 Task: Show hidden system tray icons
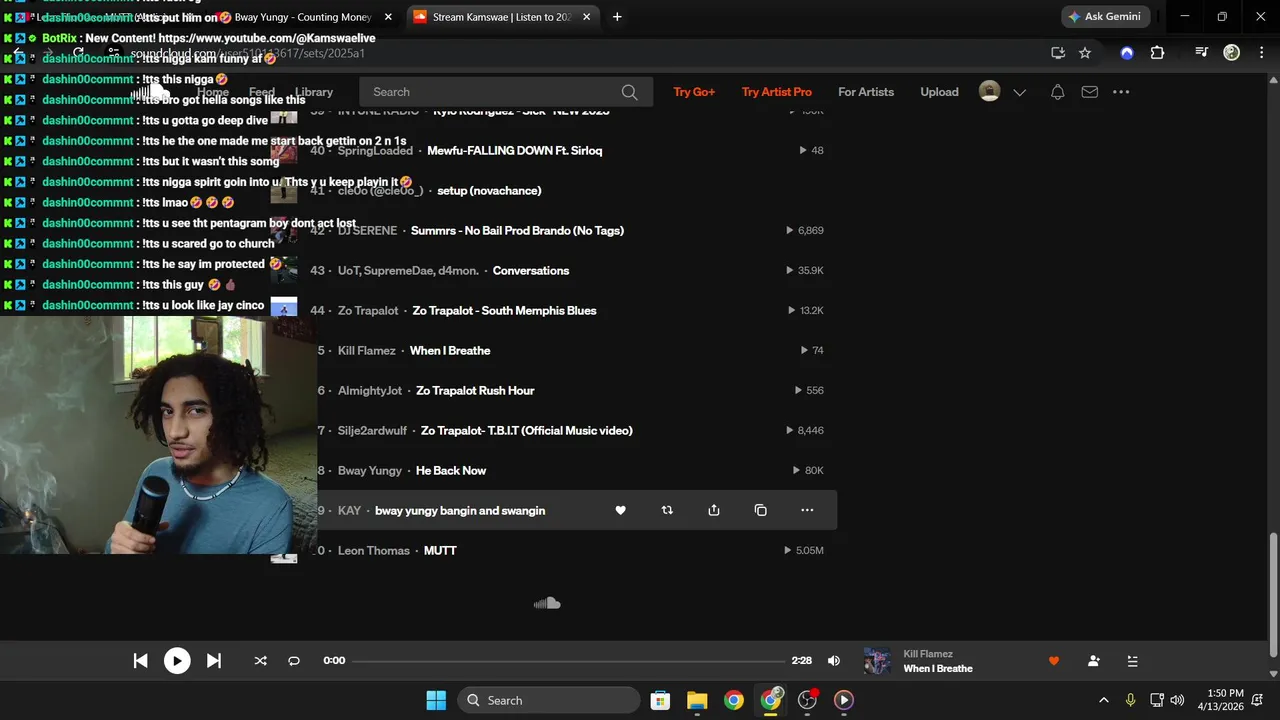1103,700
